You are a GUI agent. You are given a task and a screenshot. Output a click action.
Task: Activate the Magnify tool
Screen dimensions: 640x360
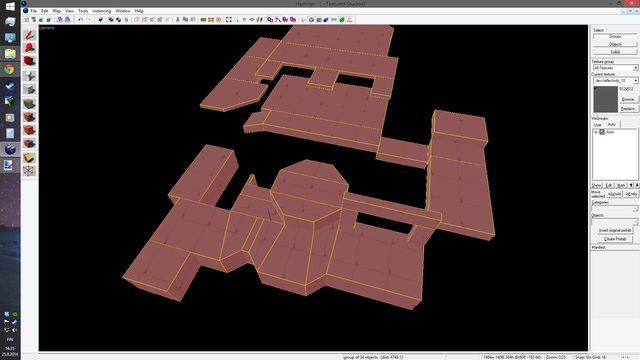[x=29, y=48]
